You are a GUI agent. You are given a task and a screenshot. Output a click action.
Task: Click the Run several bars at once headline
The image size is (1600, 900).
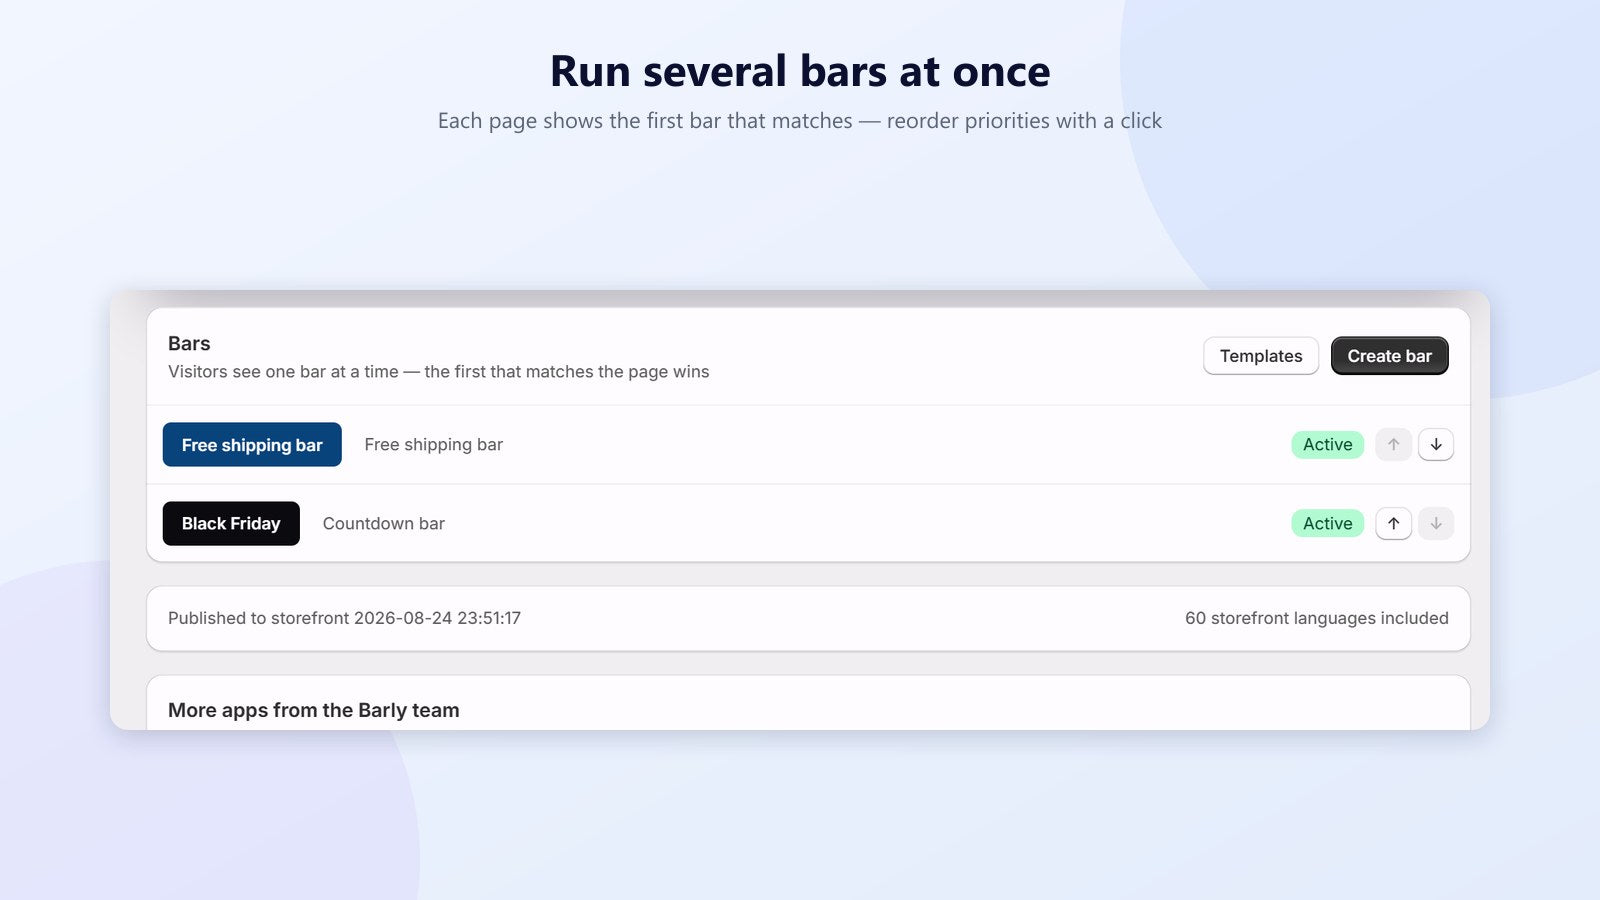[x=800, y=72]
